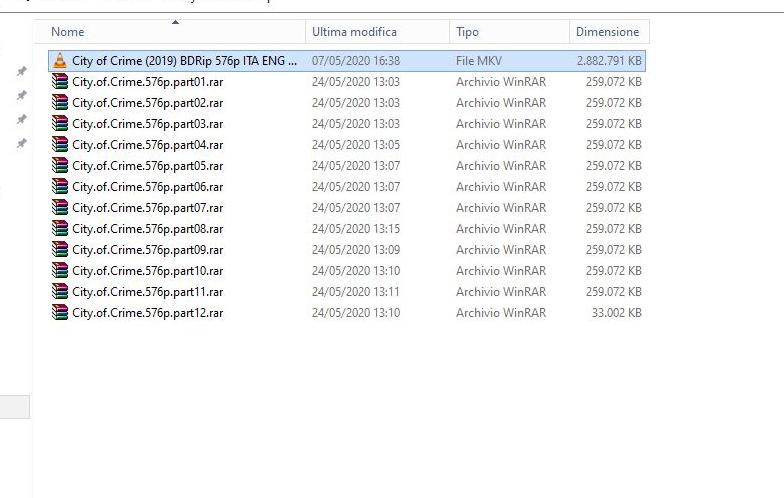Click the 2.882.791 KB size value
Image resolution: width=784 pixels, height=498 pixels.
pyautogui.click(x=609, y=61)
